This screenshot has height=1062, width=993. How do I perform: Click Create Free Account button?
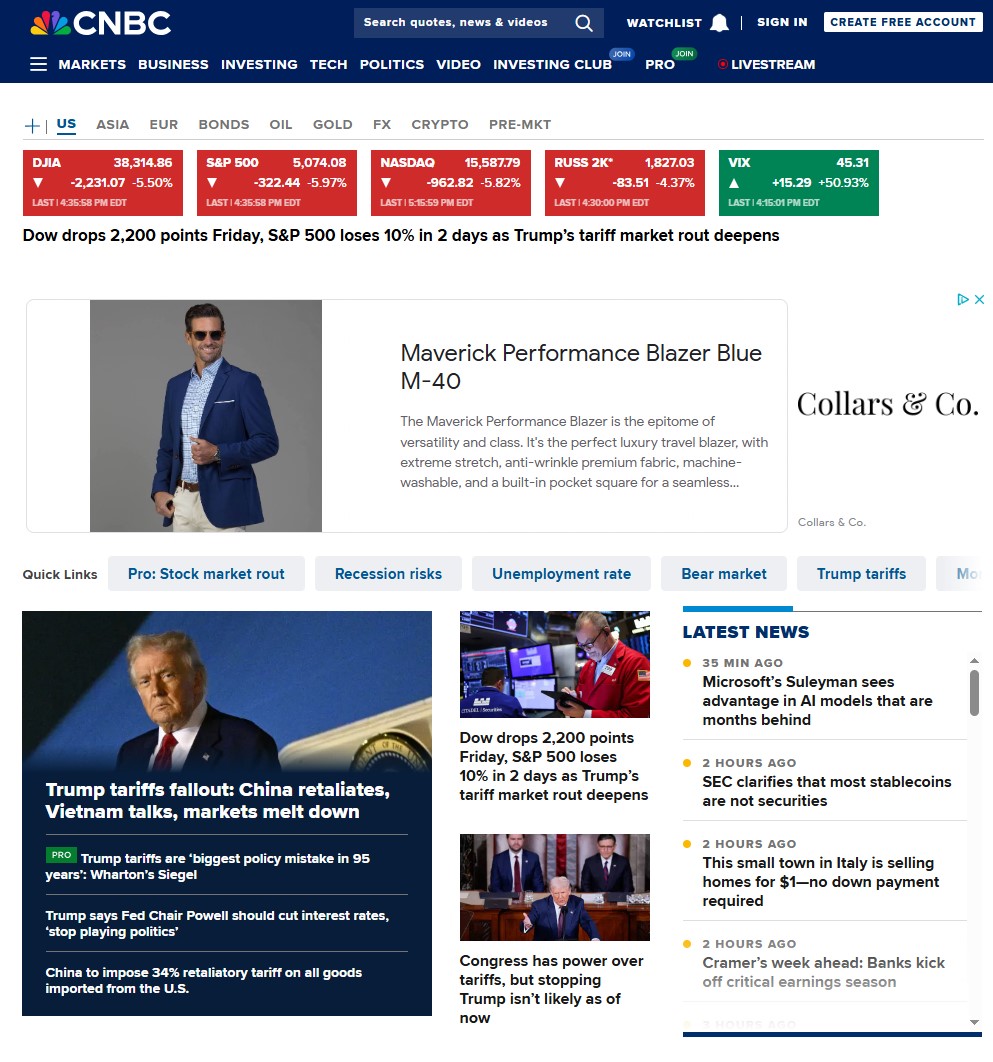tap(903, 22)
